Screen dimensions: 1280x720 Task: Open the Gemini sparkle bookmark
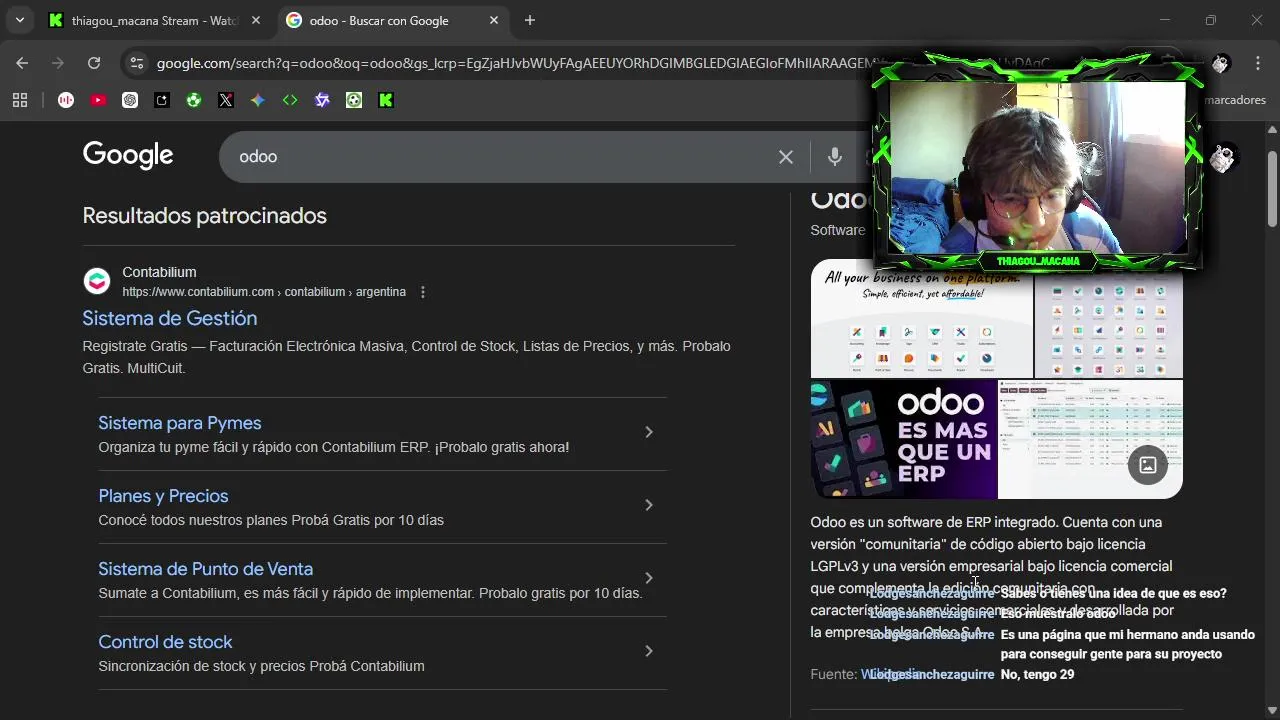coord(258,100)
